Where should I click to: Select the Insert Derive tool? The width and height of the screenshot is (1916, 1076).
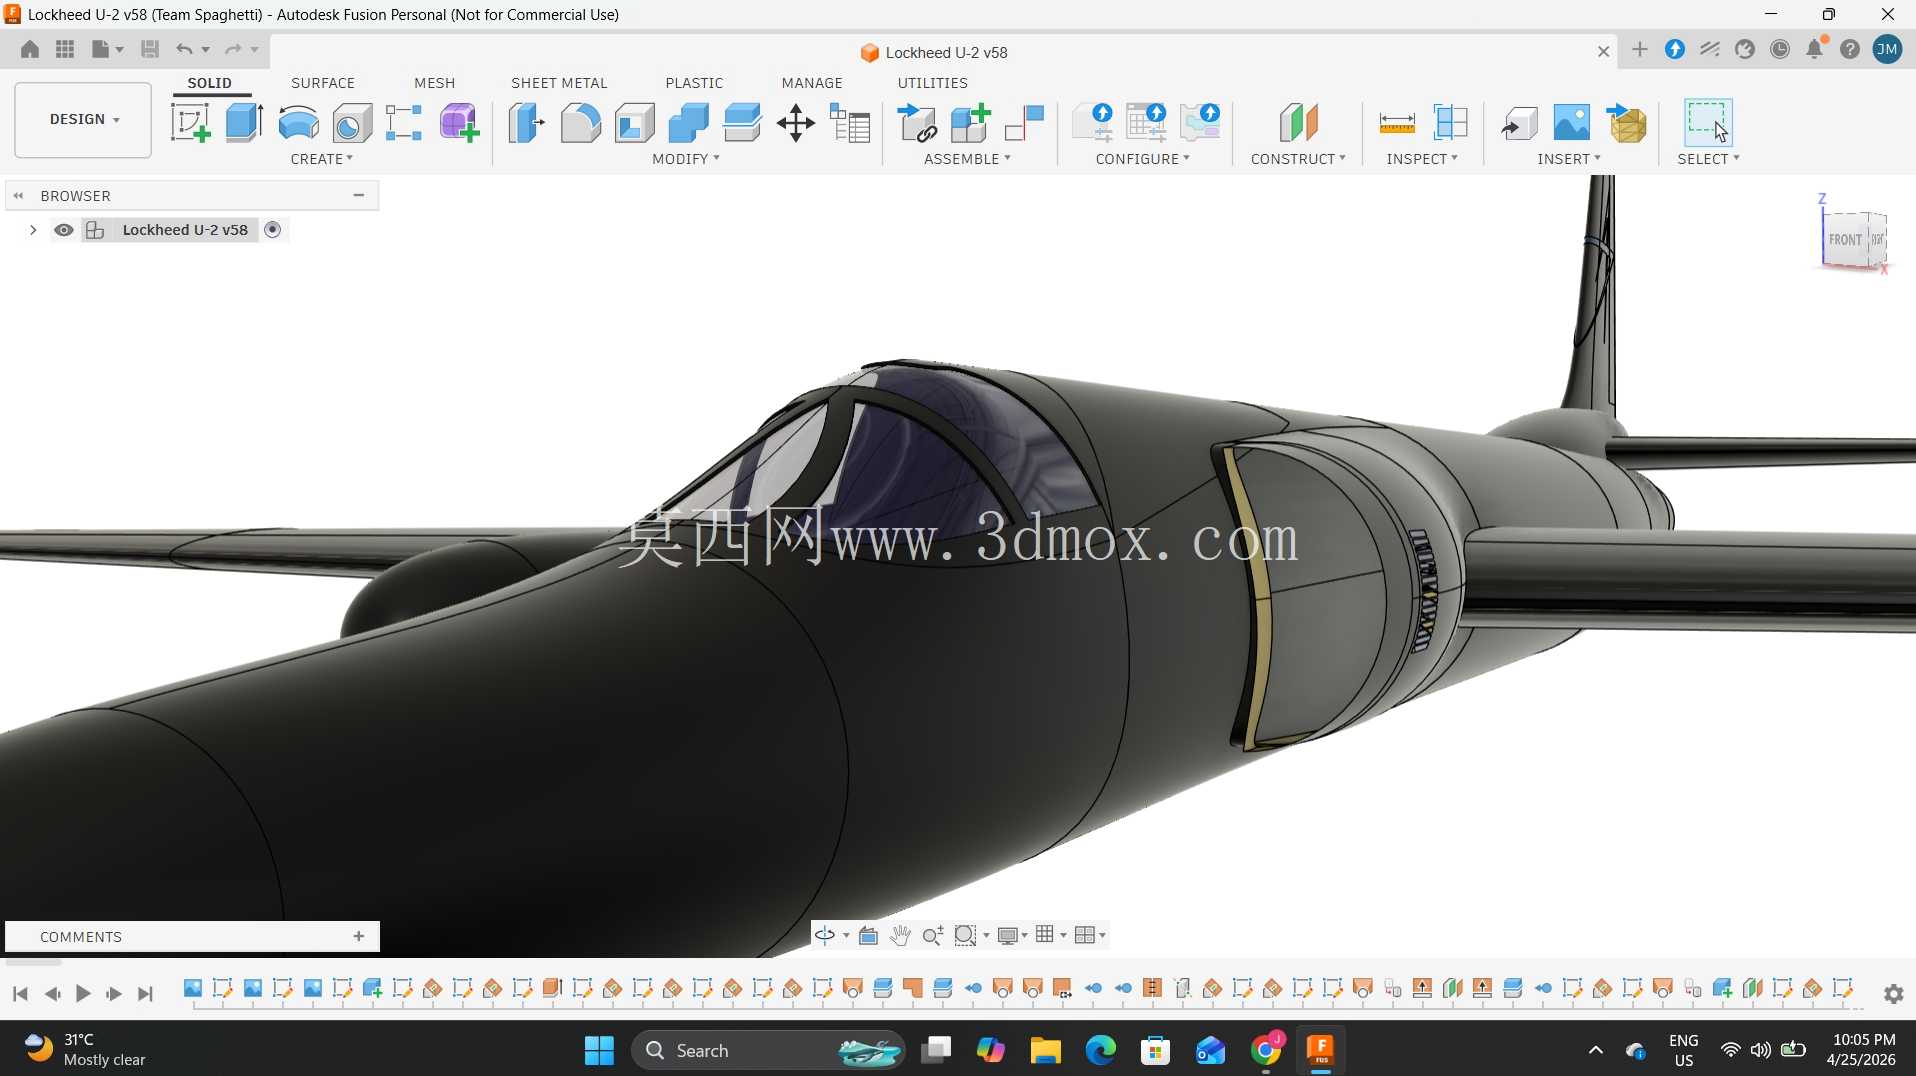1518,123
